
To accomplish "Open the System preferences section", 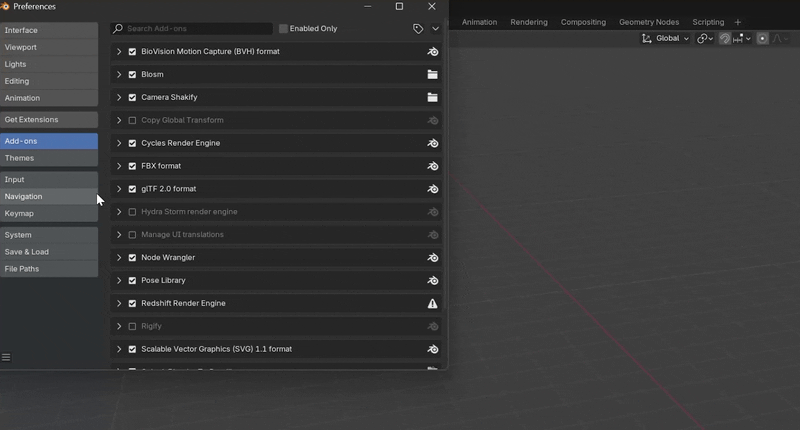I will click(49, 235).
